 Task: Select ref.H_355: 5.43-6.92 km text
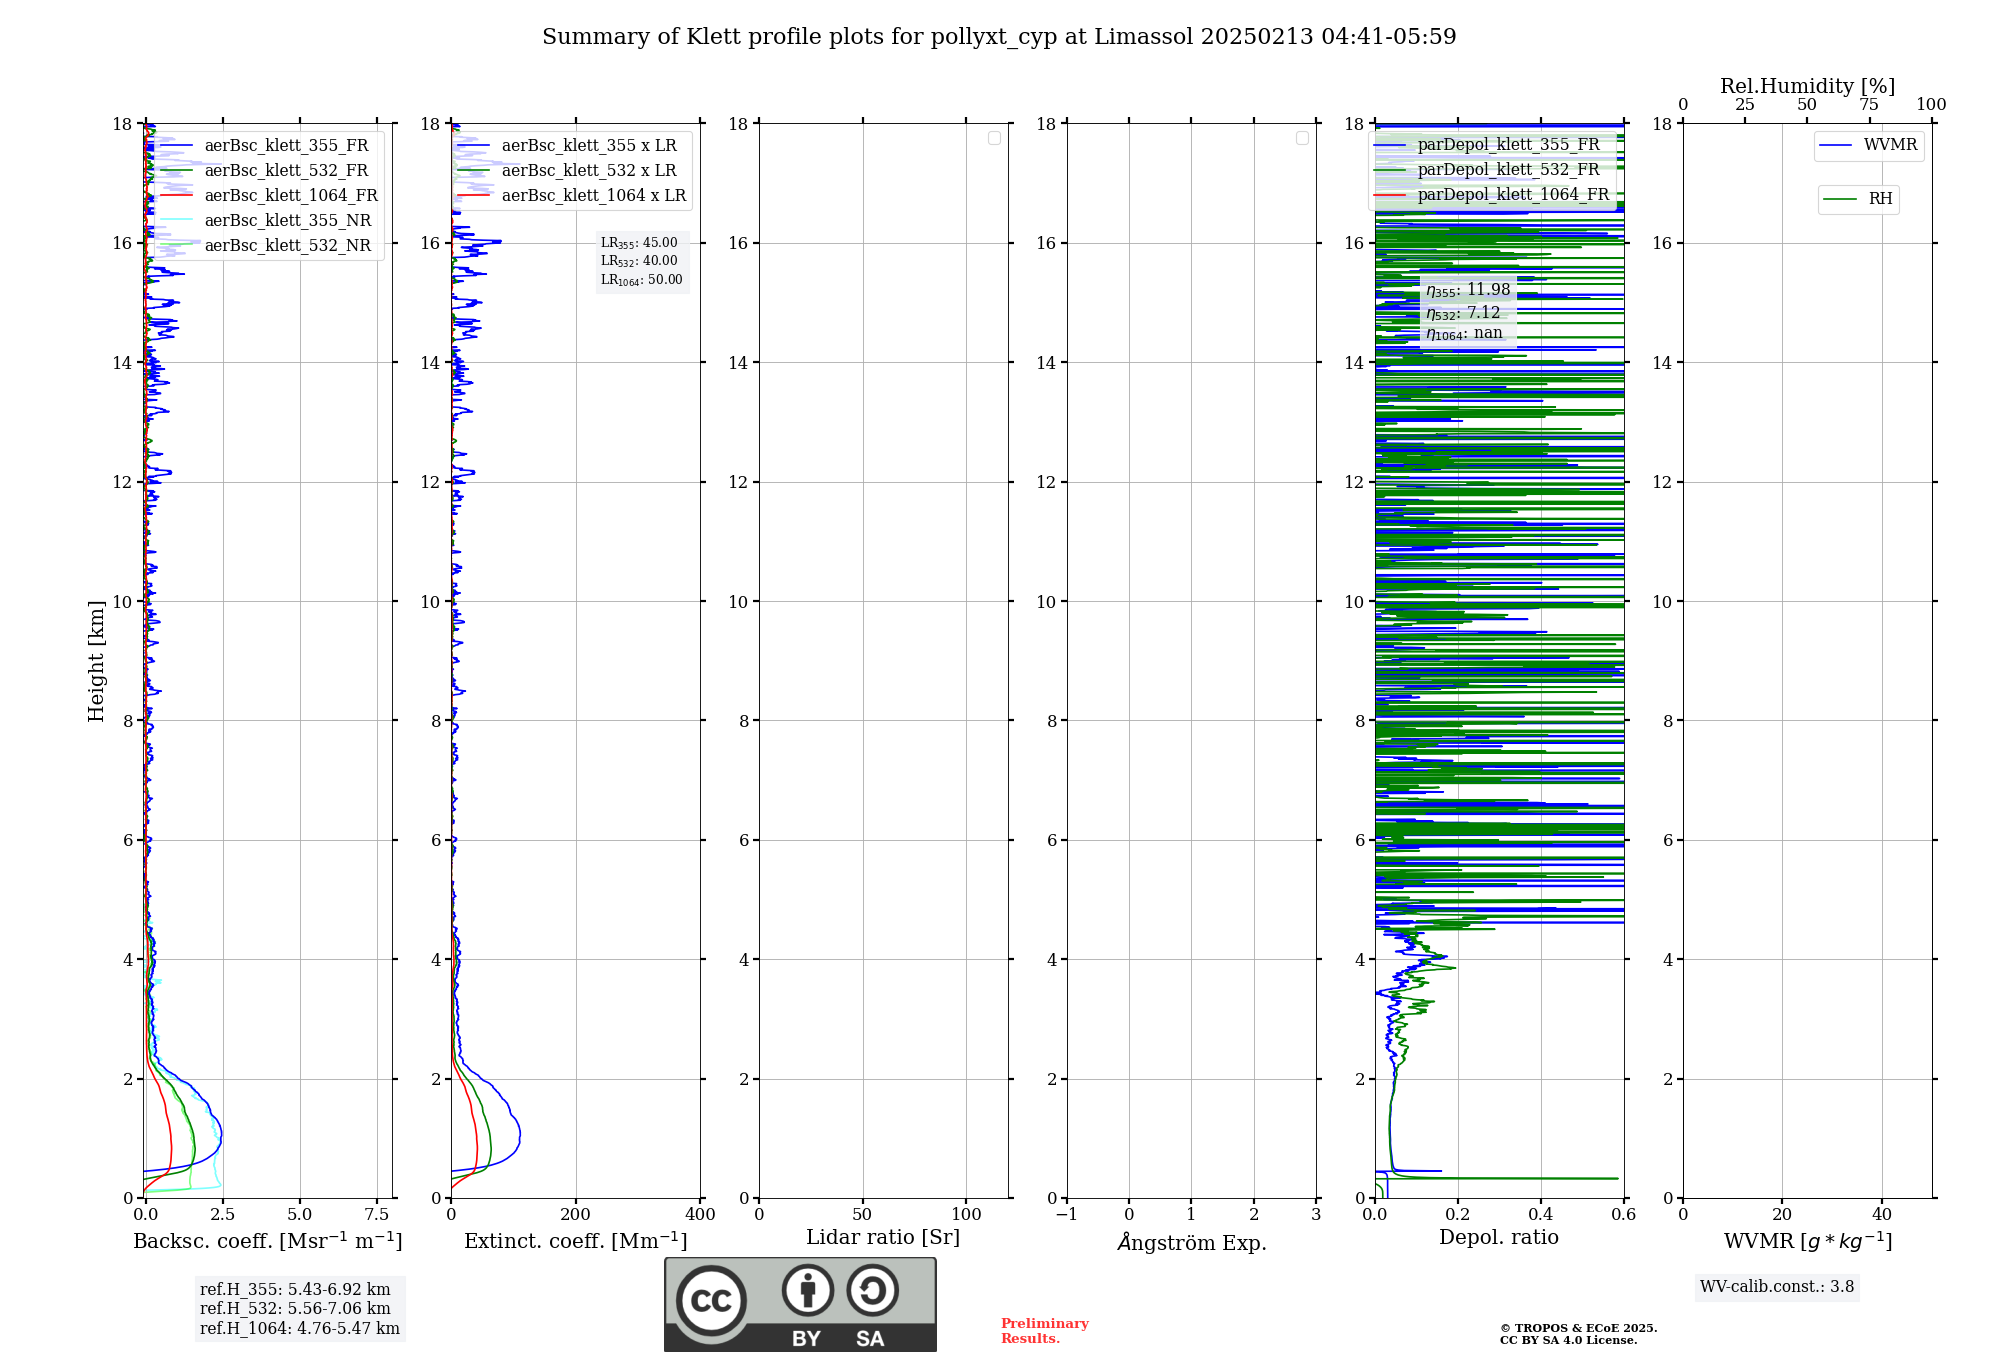pyautogui.click(x=295, y=1290)
